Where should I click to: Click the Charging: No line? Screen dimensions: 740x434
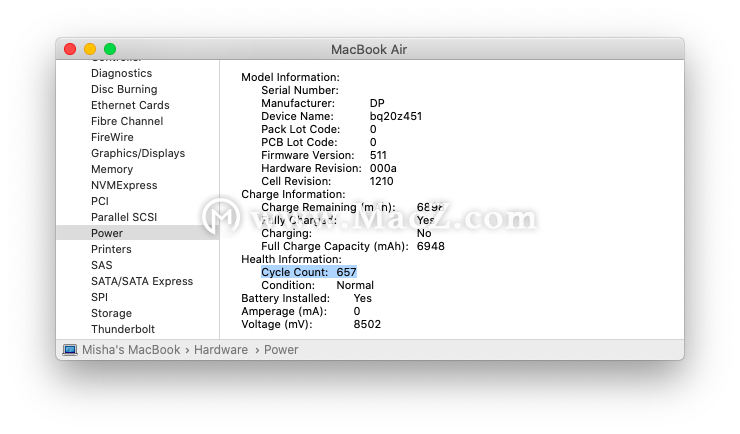(x=346, y=233)
